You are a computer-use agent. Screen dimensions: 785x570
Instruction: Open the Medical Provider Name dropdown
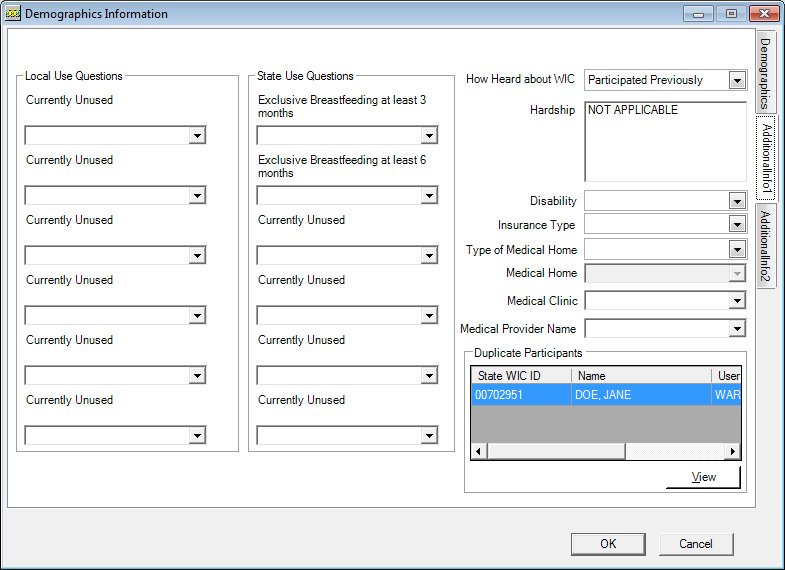point(737,329)
